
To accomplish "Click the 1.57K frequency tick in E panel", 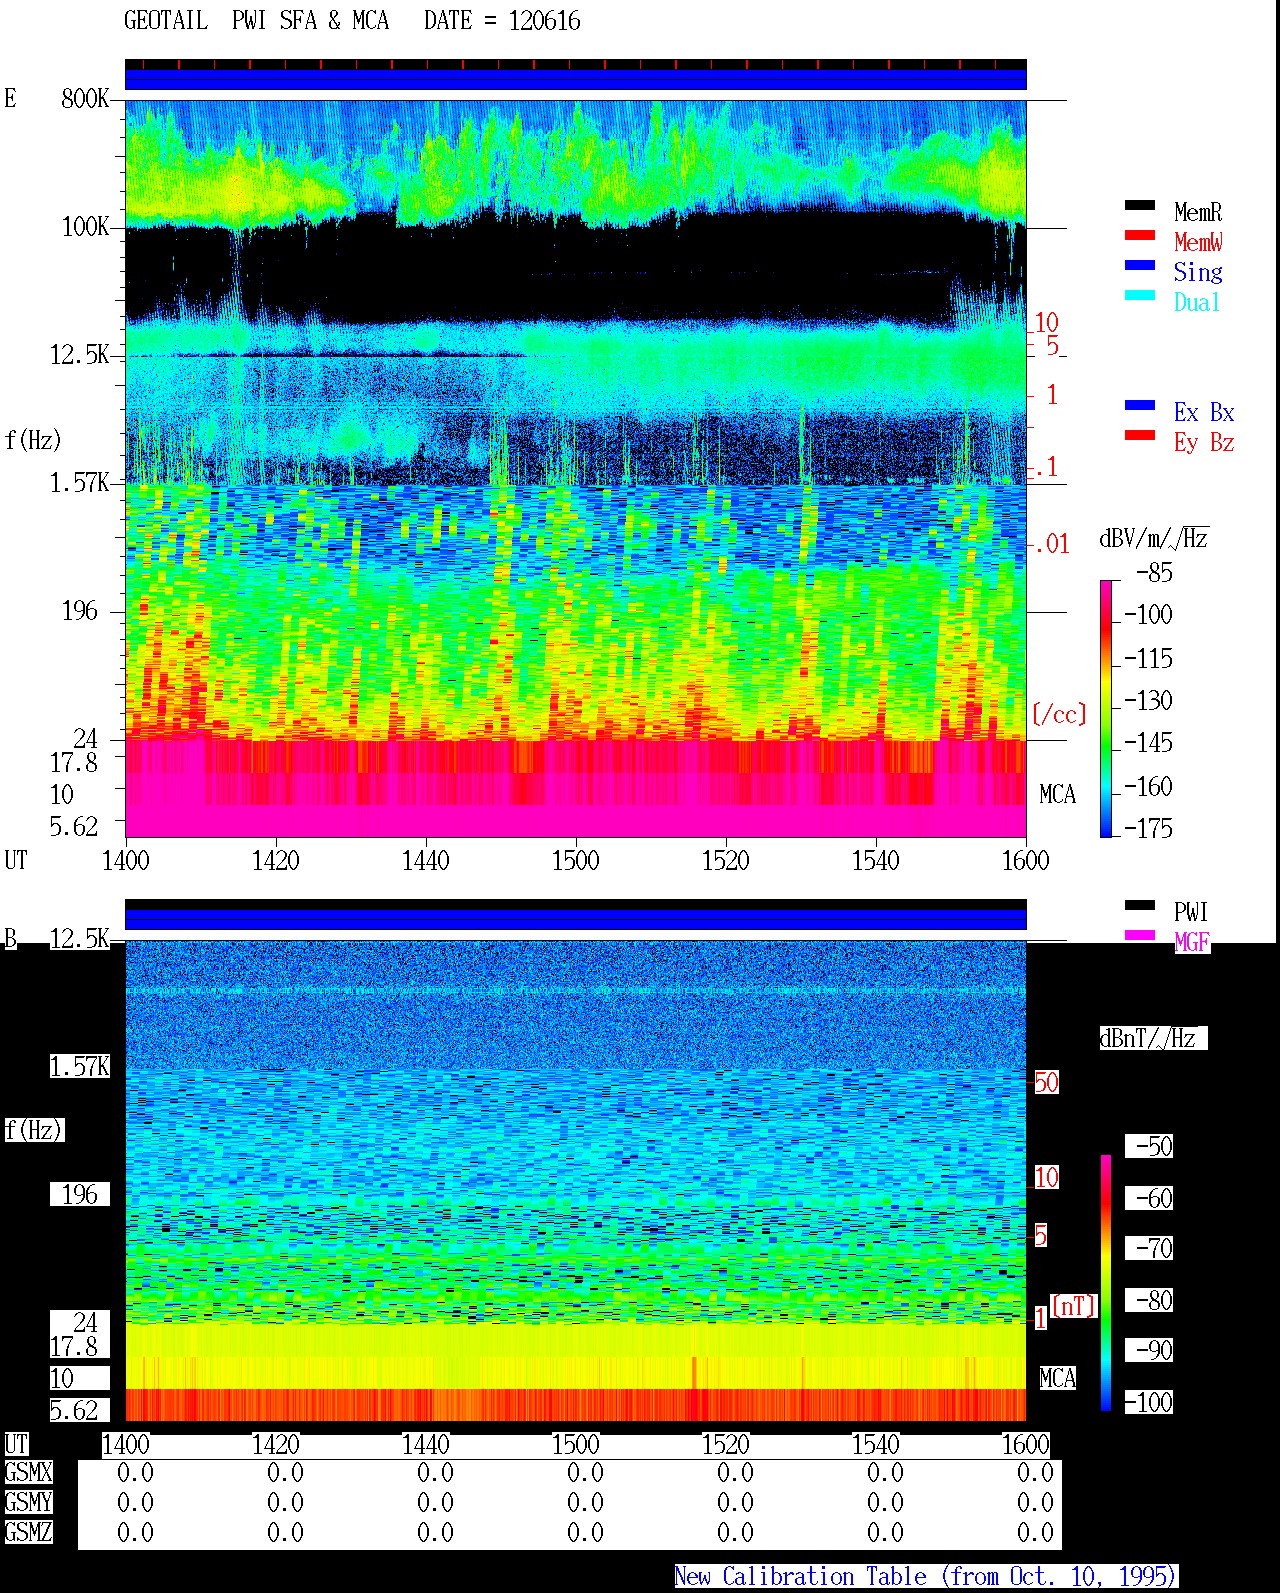I will click(80, 482).
